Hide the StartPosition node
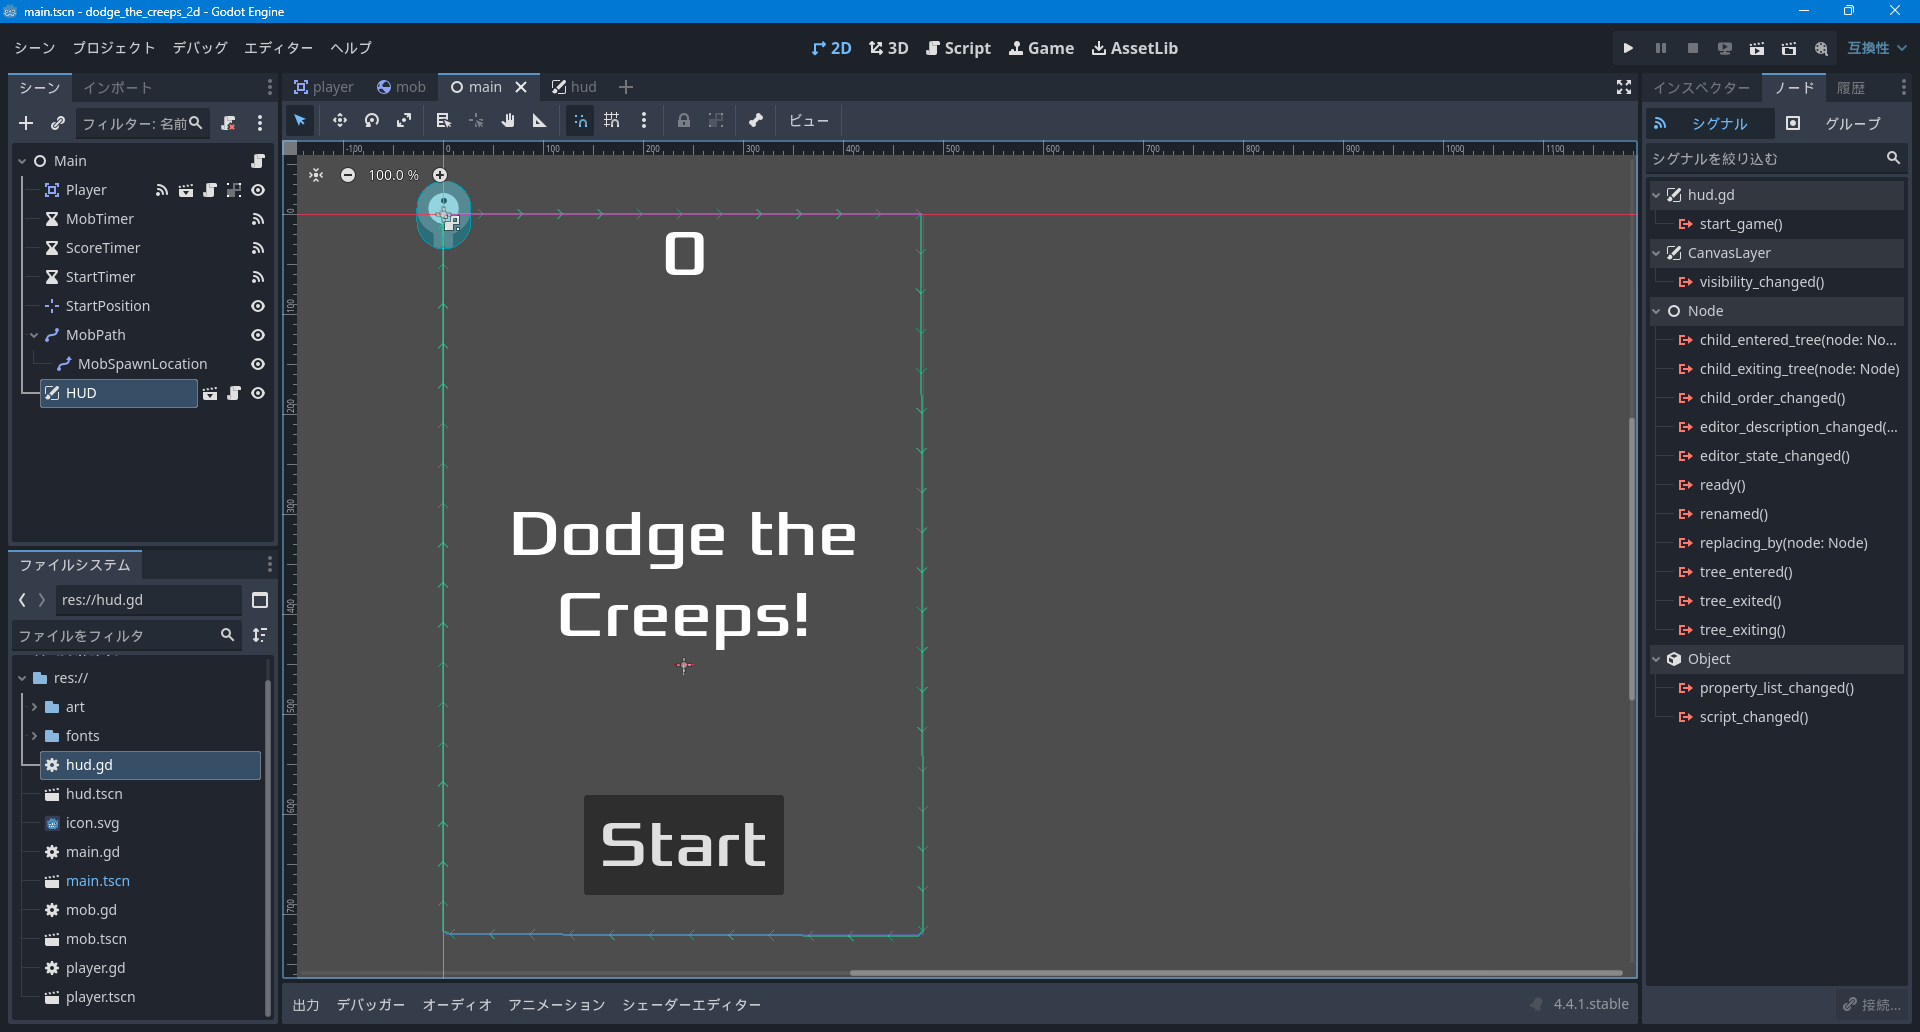The width and height of the screenshot is (1920, 1032). (258, 306)
